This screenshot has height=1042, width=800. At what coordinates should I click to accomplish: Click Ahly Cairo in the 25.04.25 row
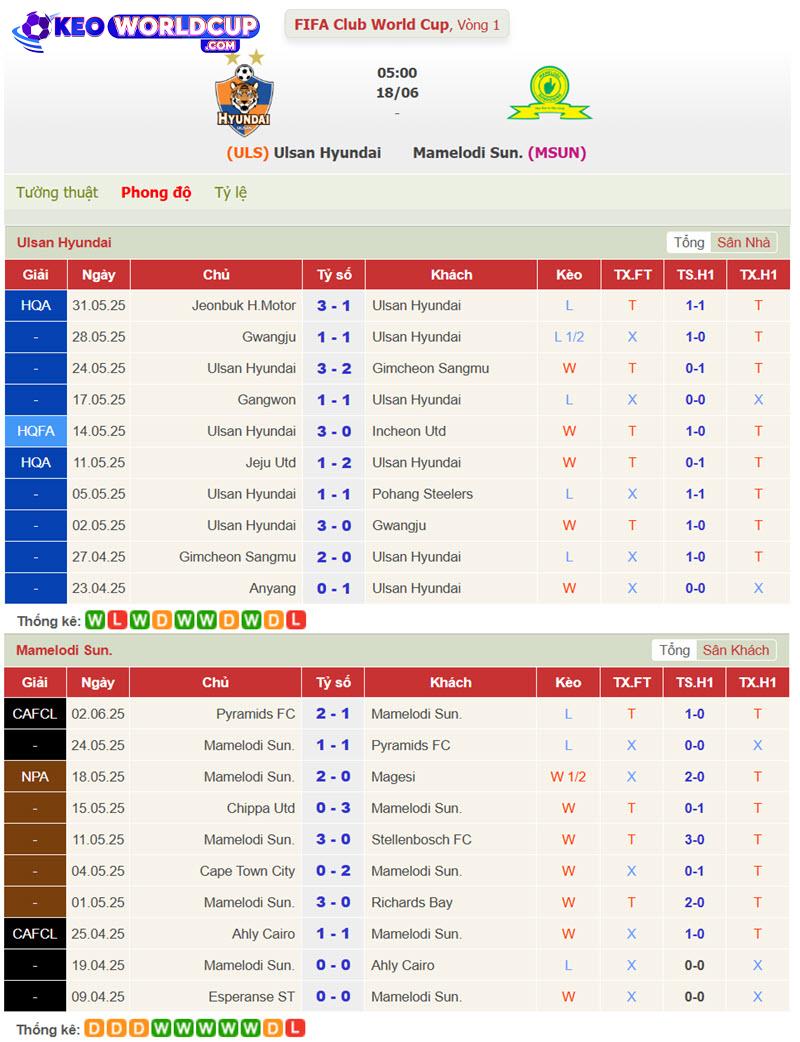(x=264, y=934)
